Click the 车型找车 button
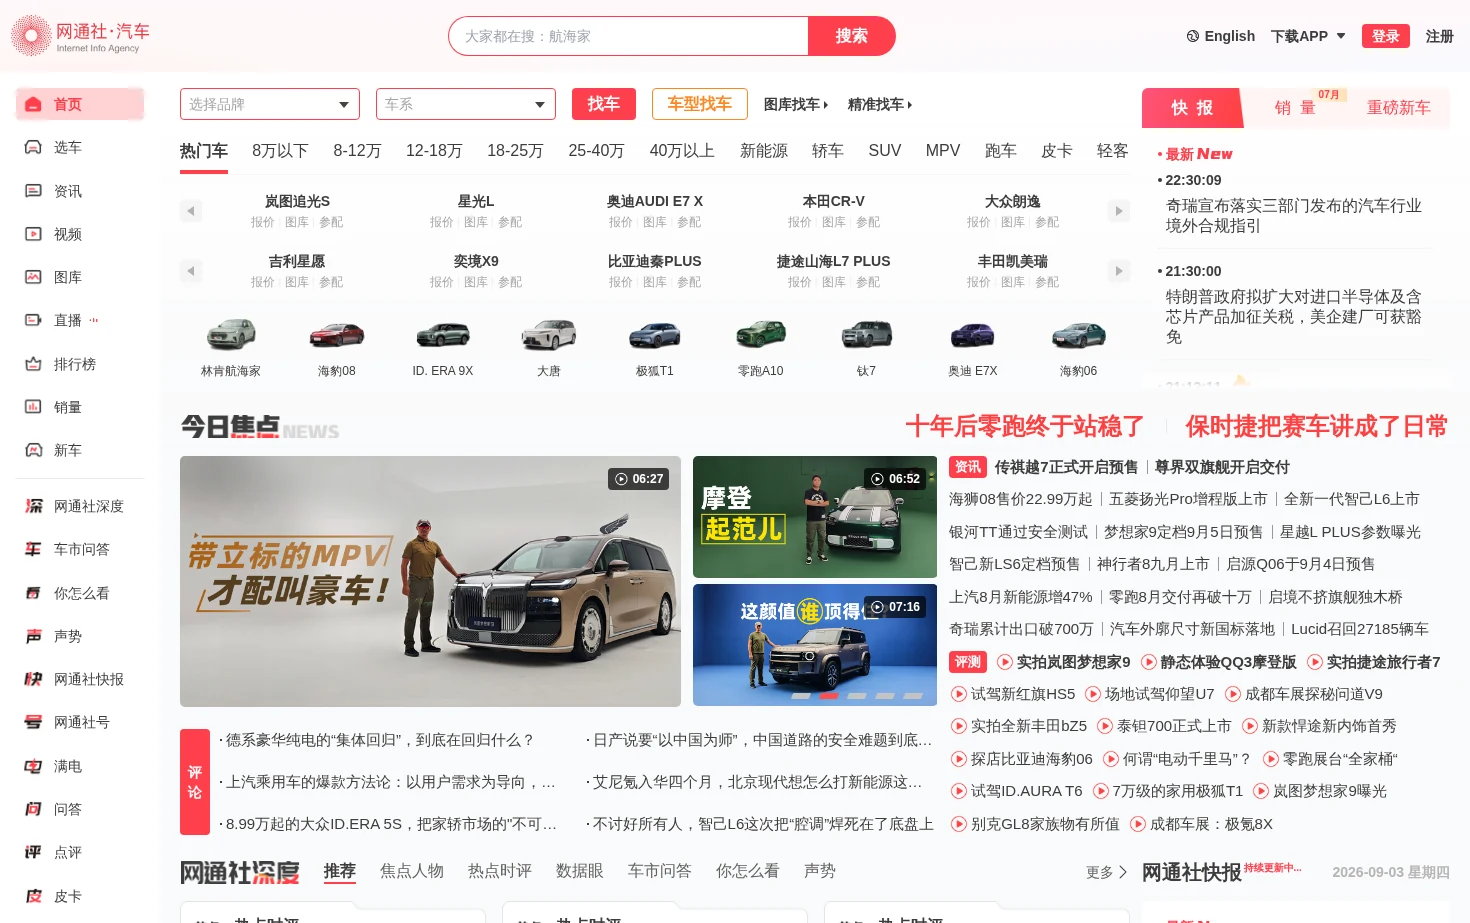The image size is (1470, 923). (700, 104)
